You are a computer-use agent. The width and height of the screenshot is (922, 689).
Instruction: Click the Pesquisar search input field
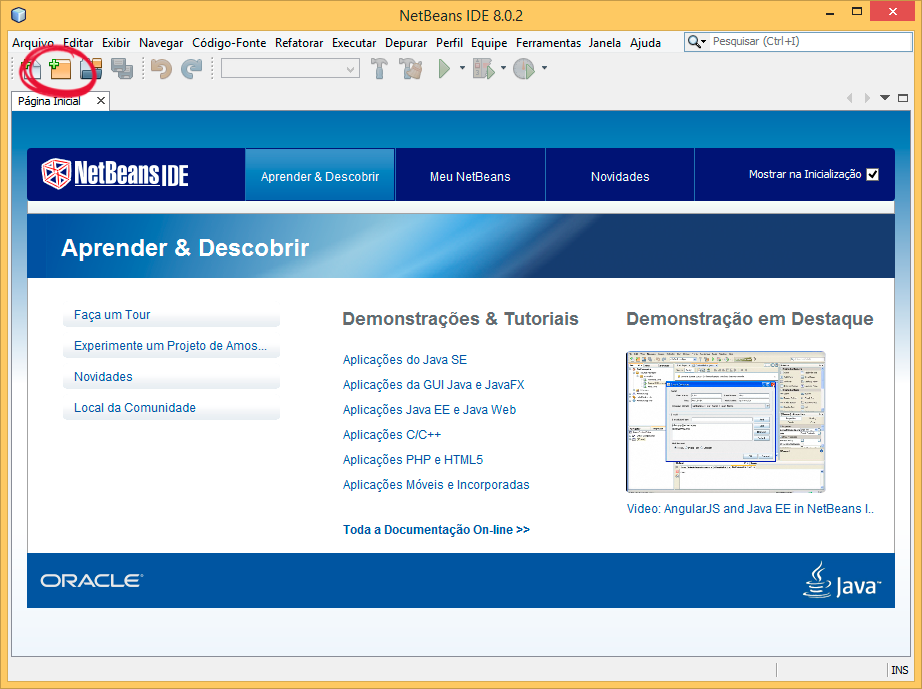point(810,42)
